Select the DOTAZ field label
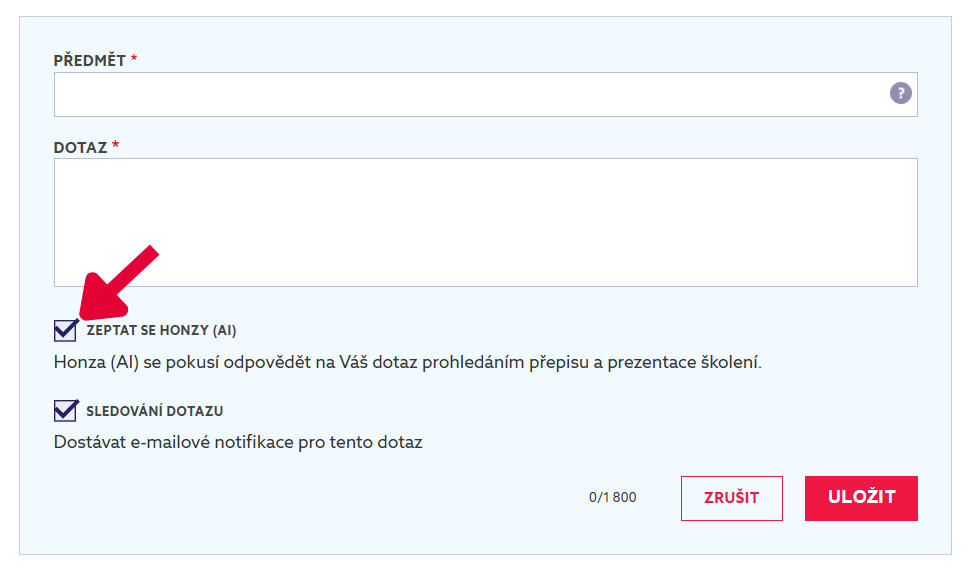The image size is (972, 568). tap(81, 148)
